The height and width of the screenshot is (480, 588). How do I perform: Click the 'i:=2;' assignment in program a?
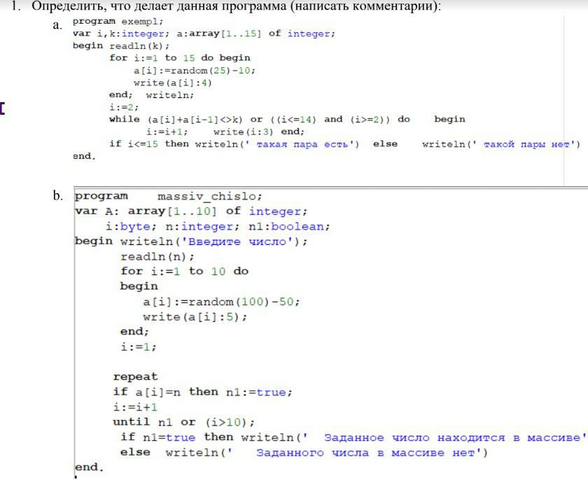coord(124,107)
